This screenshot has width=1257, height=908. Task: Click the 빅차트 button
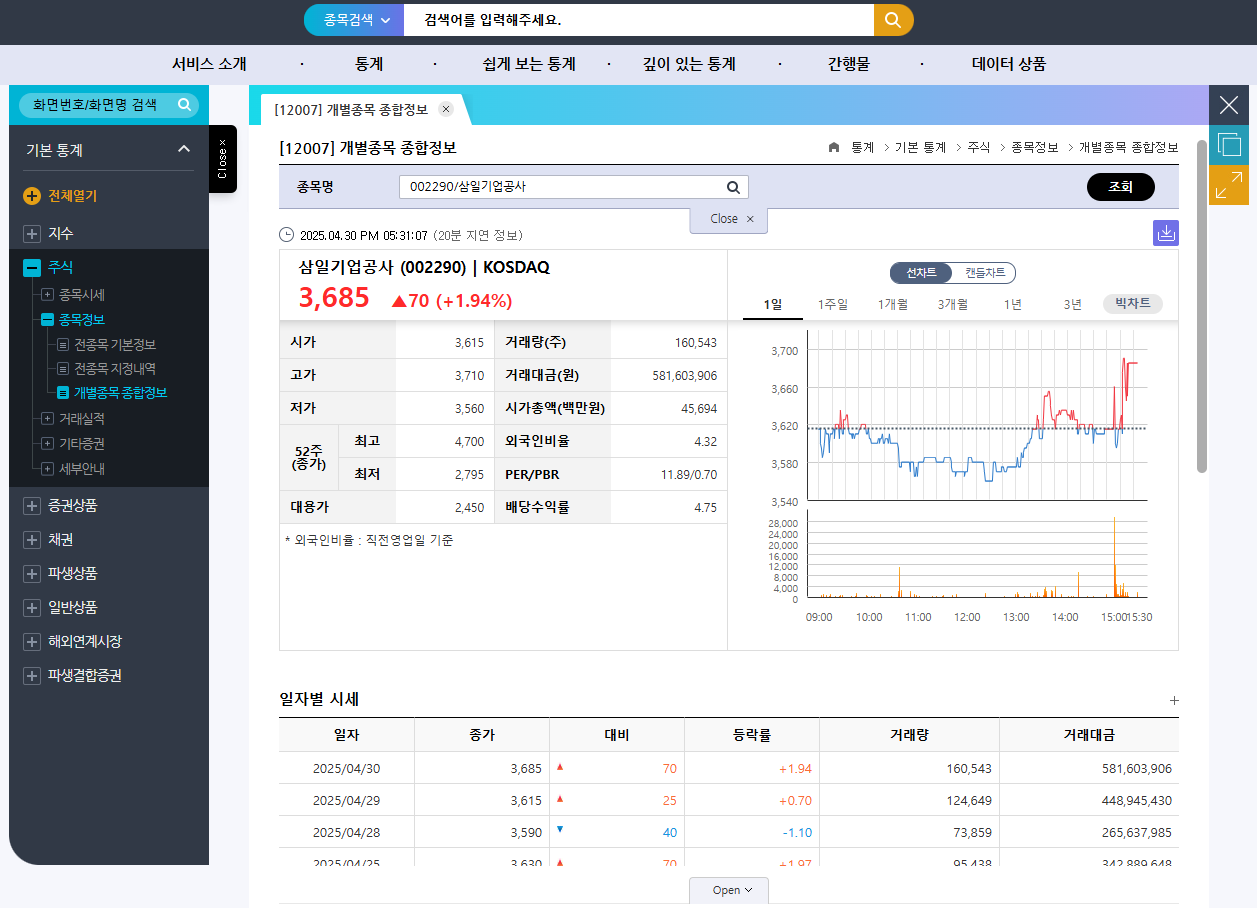coord(1133,304)
